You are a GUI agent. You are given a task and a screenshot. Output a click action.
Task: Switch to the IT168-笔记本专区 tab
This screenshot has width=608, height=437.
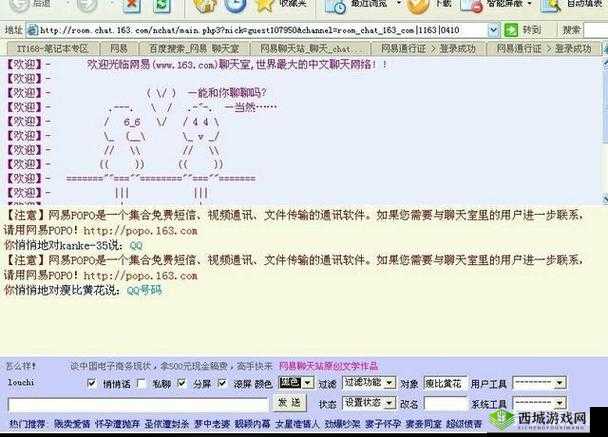pos(52,48)
